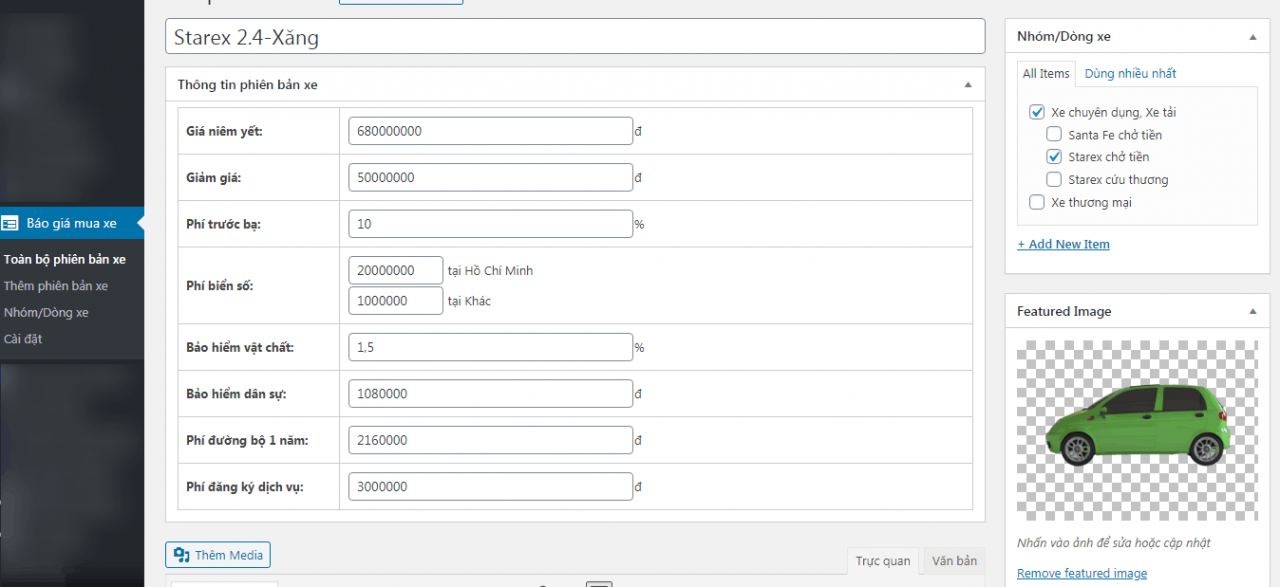Collapse the Thông tin phiên bản xe panel

pos(967,85)
